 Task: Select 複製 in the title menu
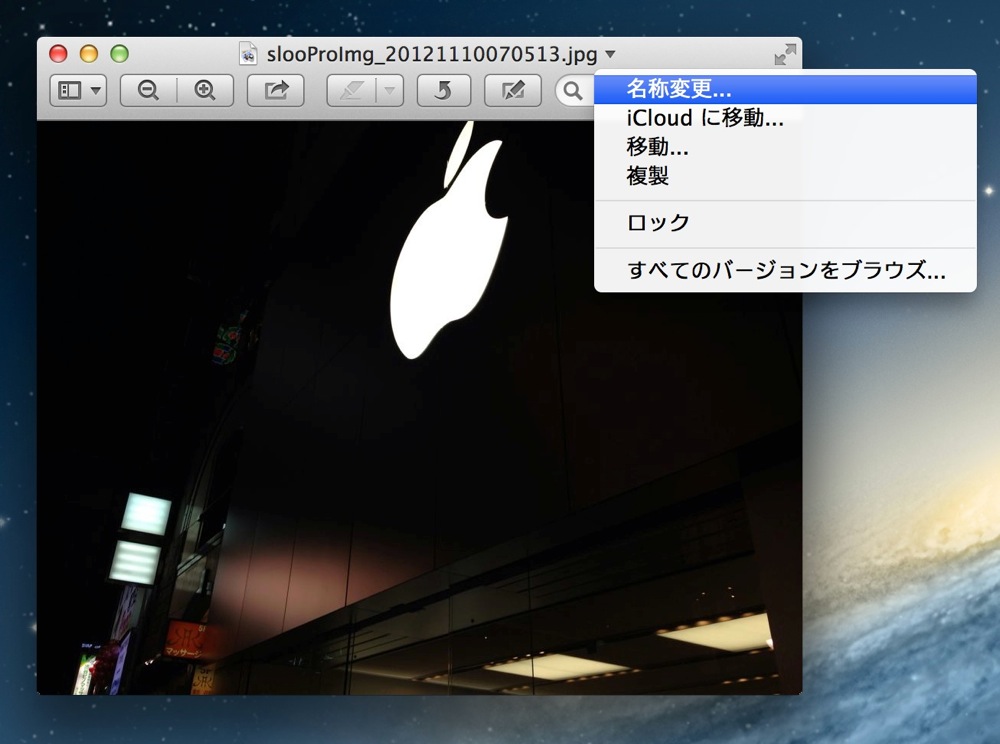tap(785, 175)
